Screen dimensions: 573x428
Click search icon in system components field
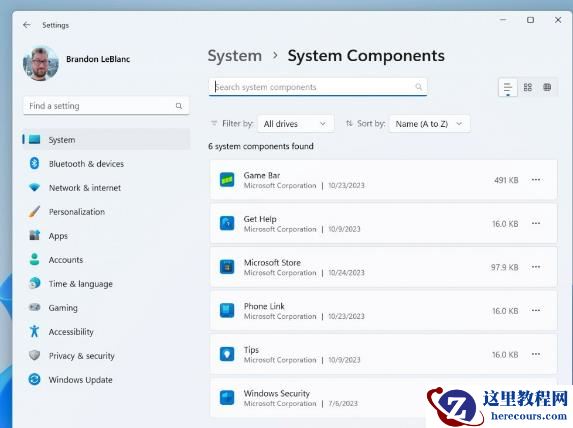point(418,87)
